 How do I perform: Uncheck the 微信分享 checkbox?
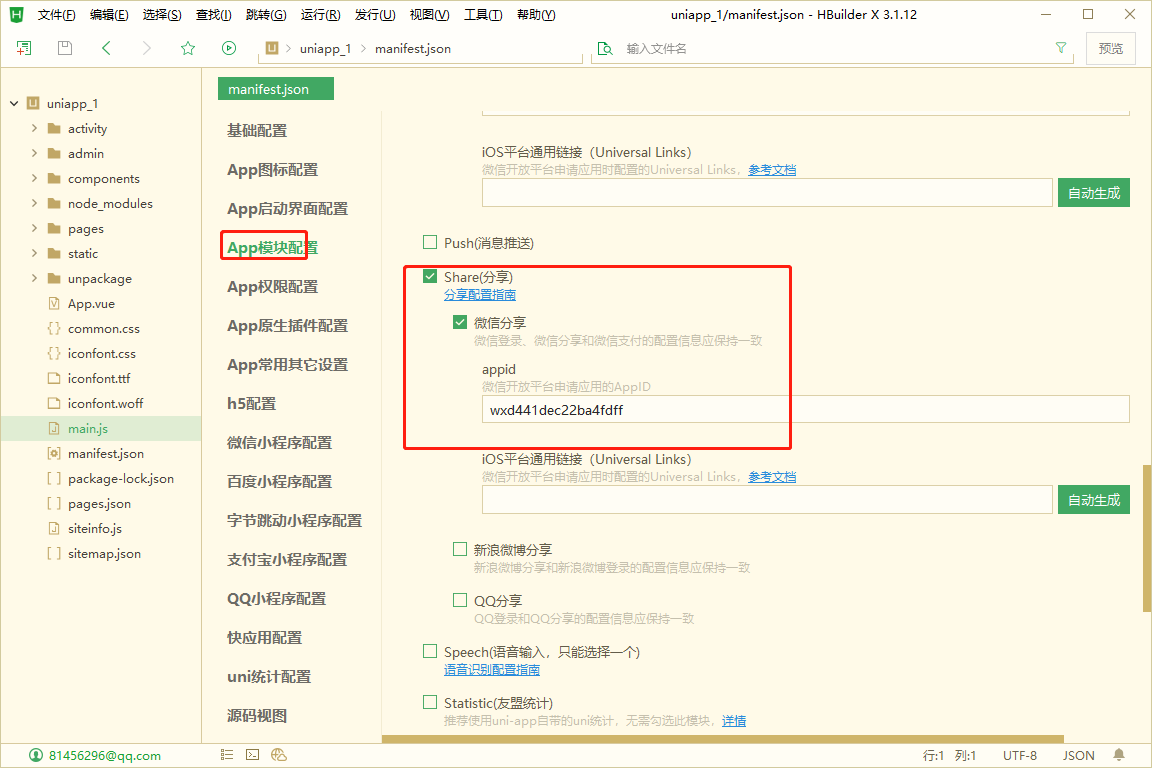460,322
